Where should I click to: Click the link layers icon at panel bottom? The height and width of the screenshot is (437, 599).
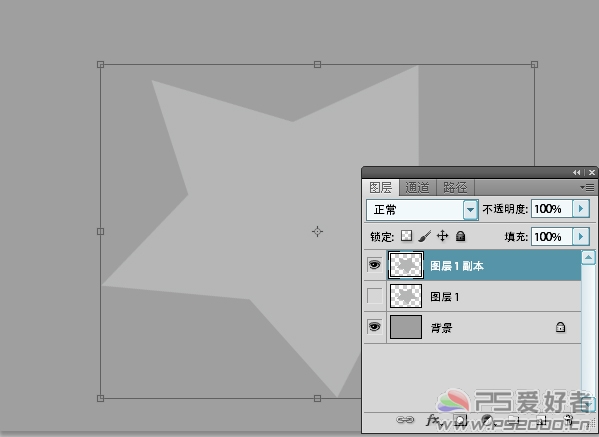pyautogui.click(x=405, y=420)
